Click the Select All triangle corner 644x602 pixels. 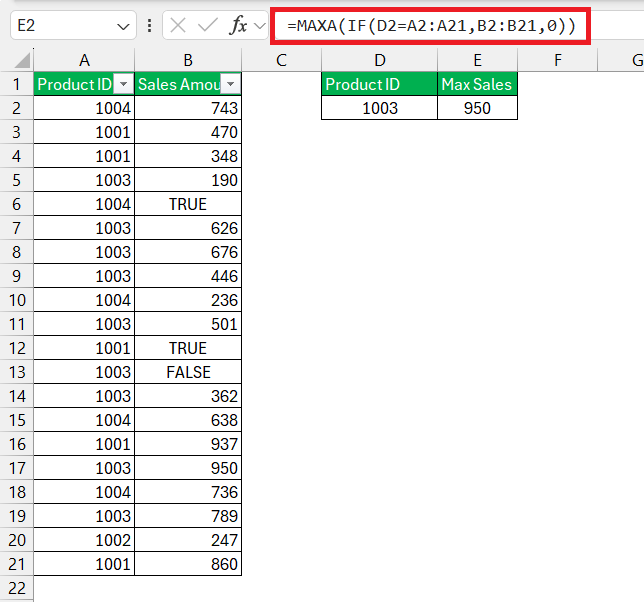tap(21, 60)
